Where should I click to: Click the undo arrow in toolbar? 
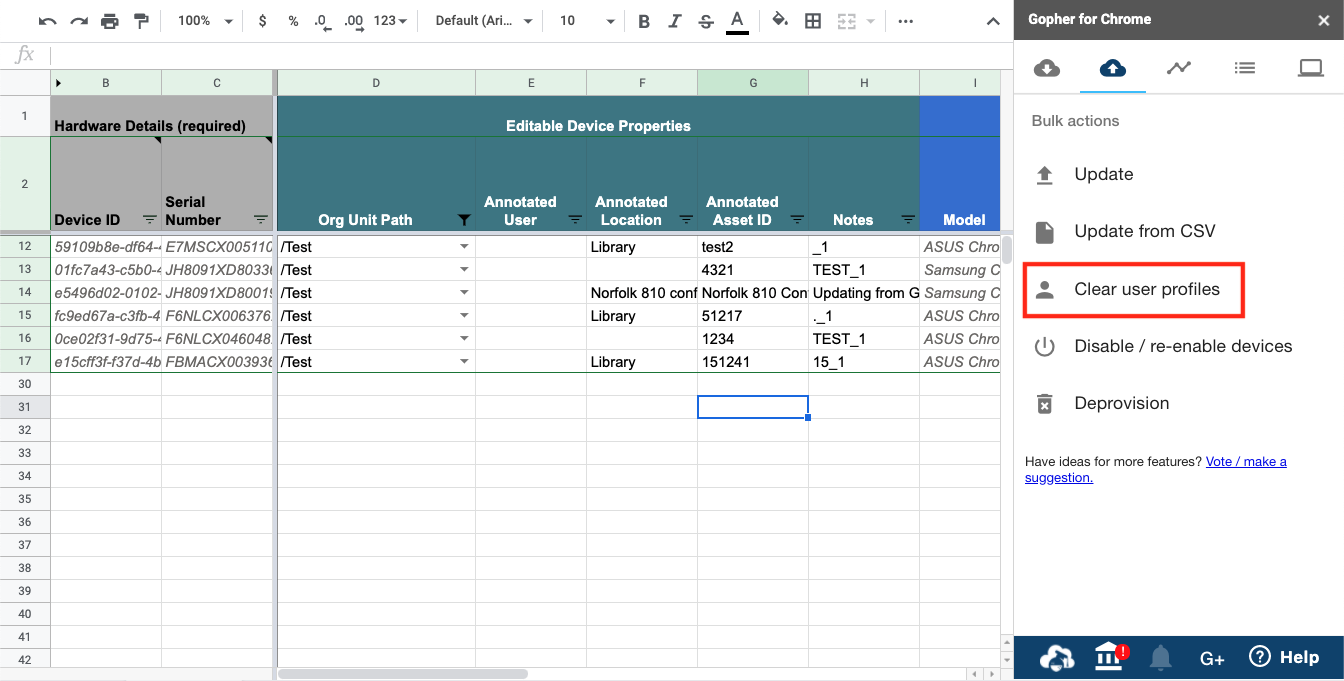coord(48,21)
